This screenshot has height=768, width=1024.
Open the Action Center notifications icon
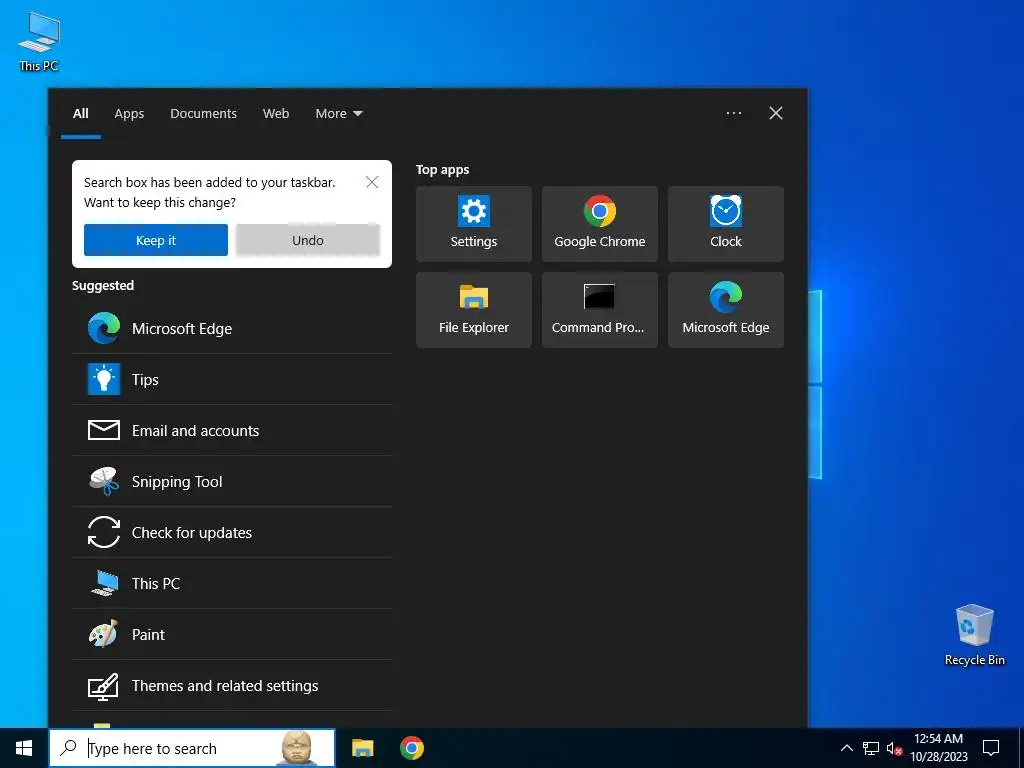(x=991, y=748)
